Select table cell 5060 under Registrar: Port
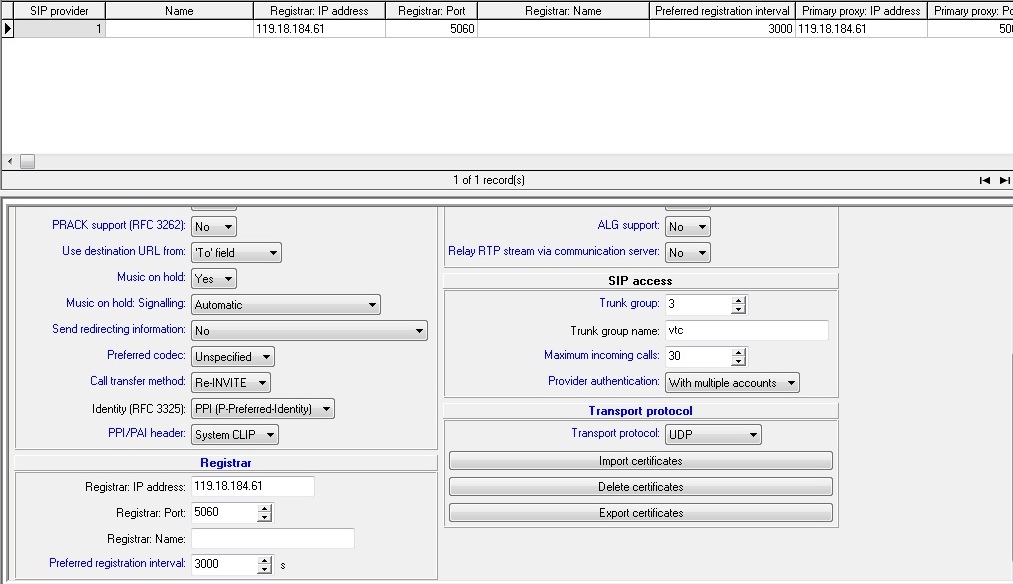1013x584 pixels. (x=432, y=28)
